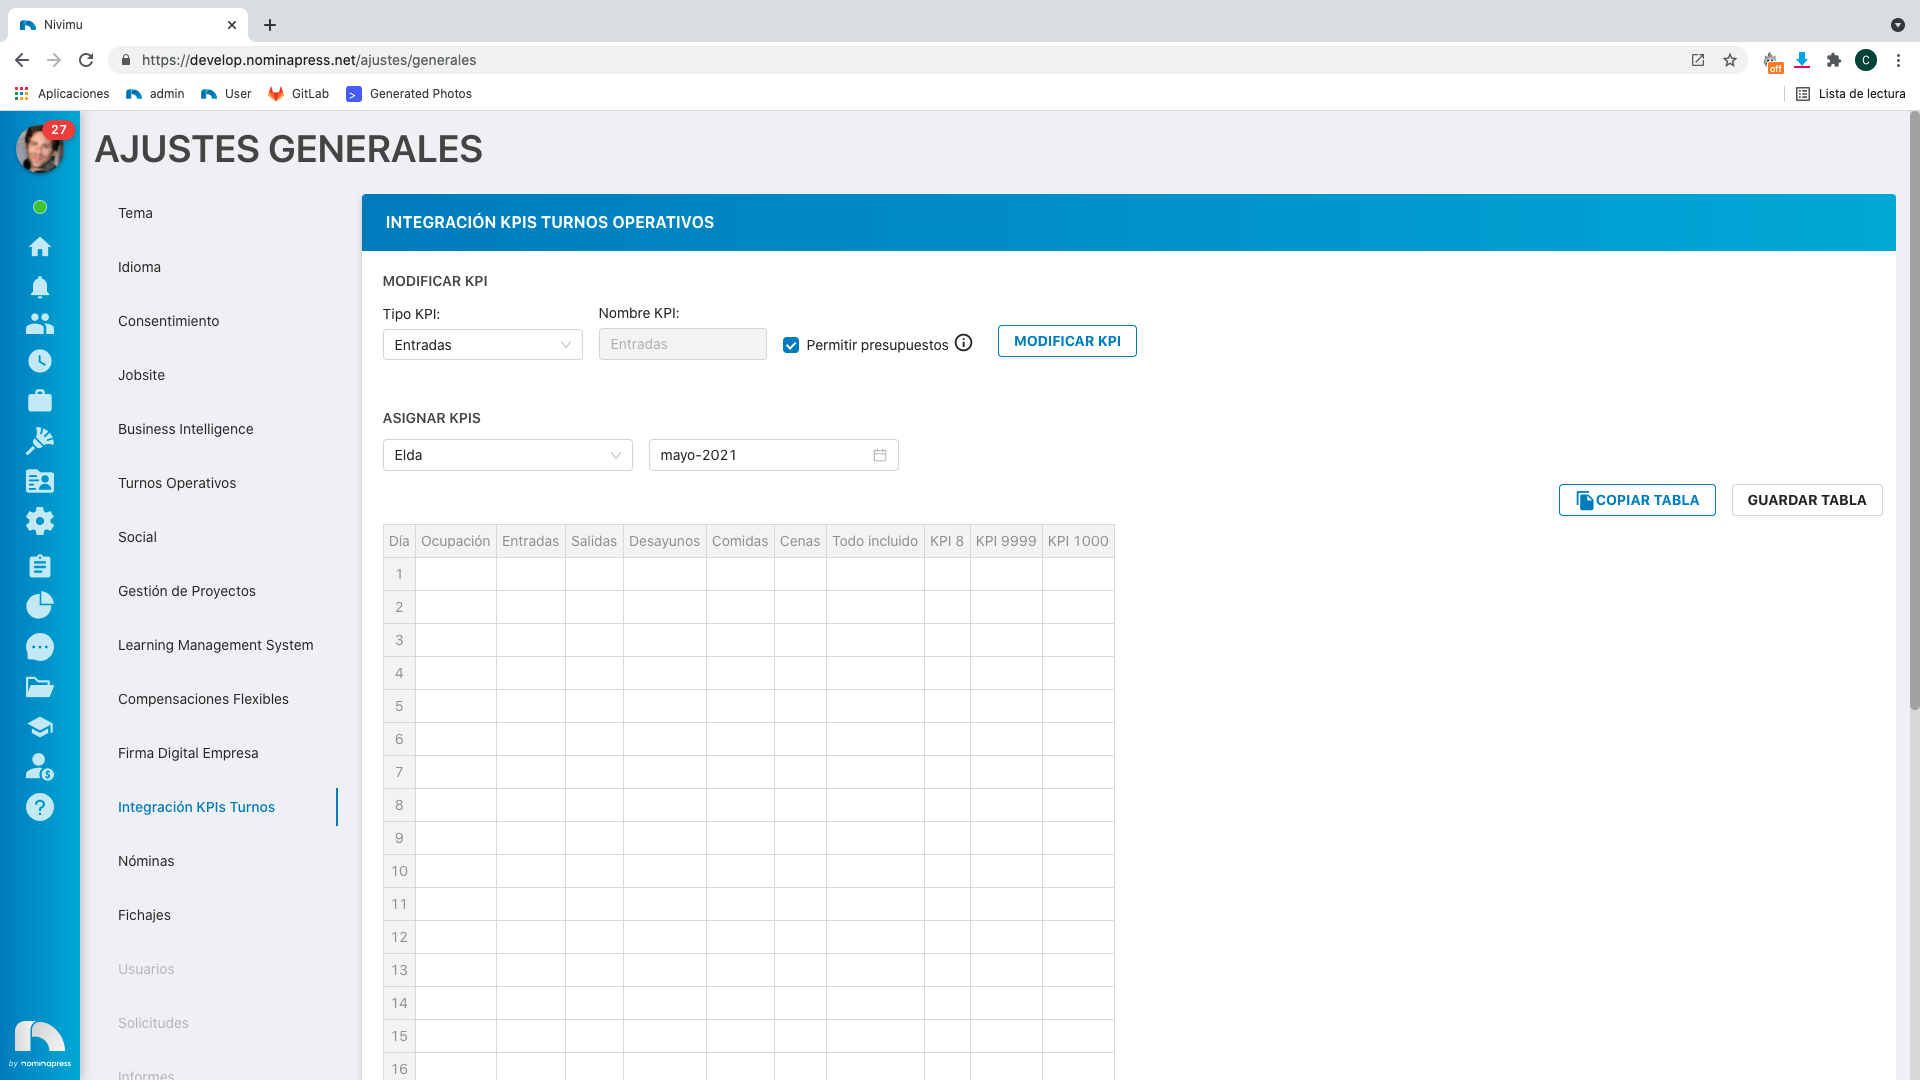1920x1080 pixels.
Task: Click the page vertical scrollbar
Action: pyautogui.click(x=1914, y=410)
